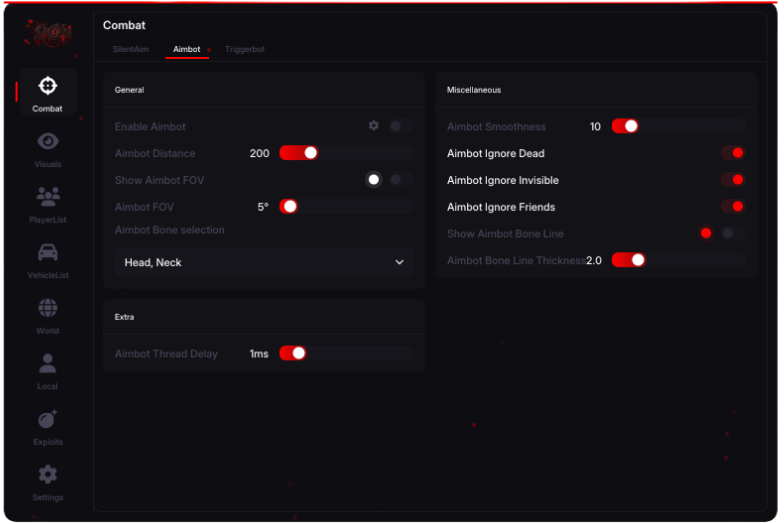
Task: Click the Enable Aimbot label
Action: [x=150, y=126]
